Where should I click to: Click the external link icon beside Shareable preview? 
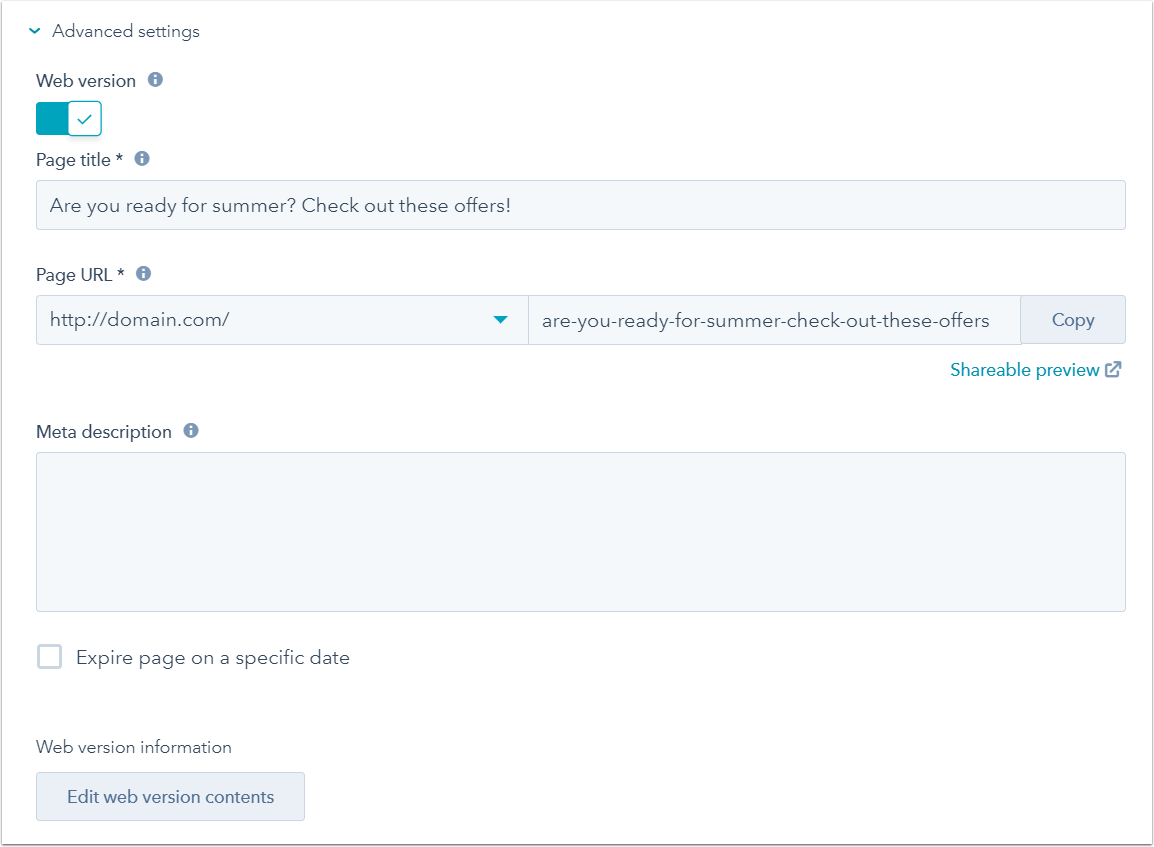click(x=1113, y=370)
